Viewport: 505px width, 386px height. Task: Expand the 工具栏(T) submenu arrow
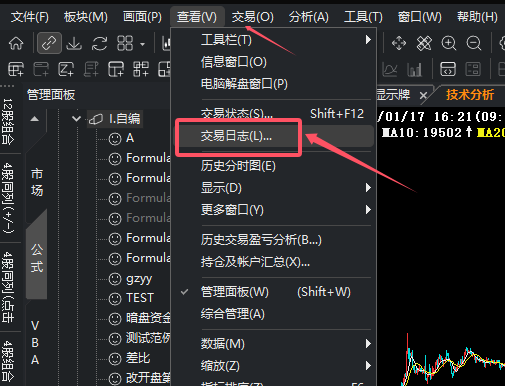(368, 40)
